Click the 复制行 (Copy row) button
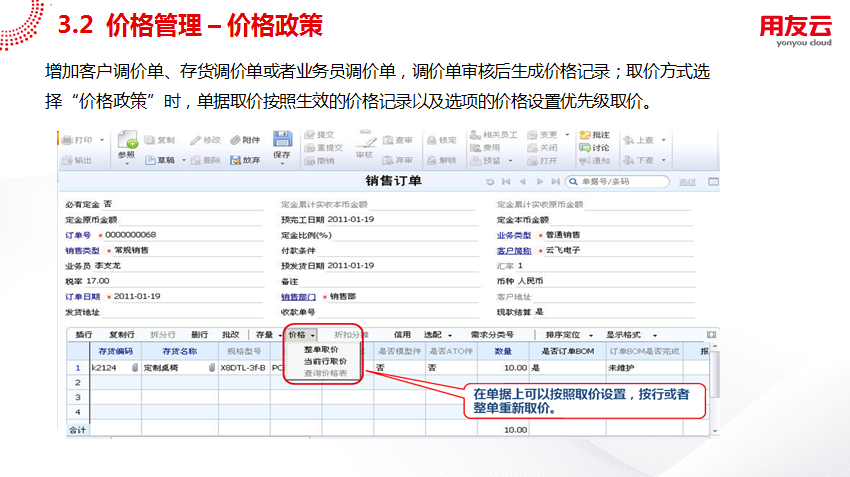Screen dimensions: 850x477 (121, 334)
